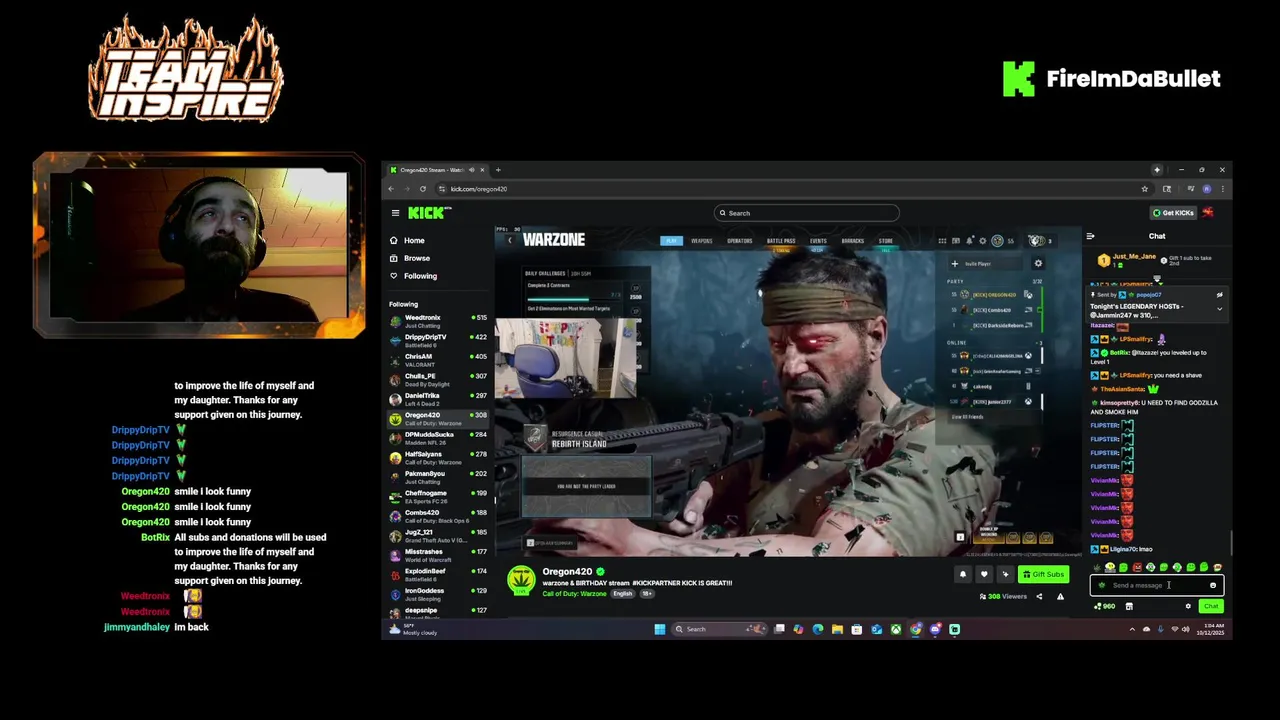This screenshot has width=1280, height=720.
Task: Open the user avatar menu on Kick
Action: pyautogui.click(x=1208, y=213)
